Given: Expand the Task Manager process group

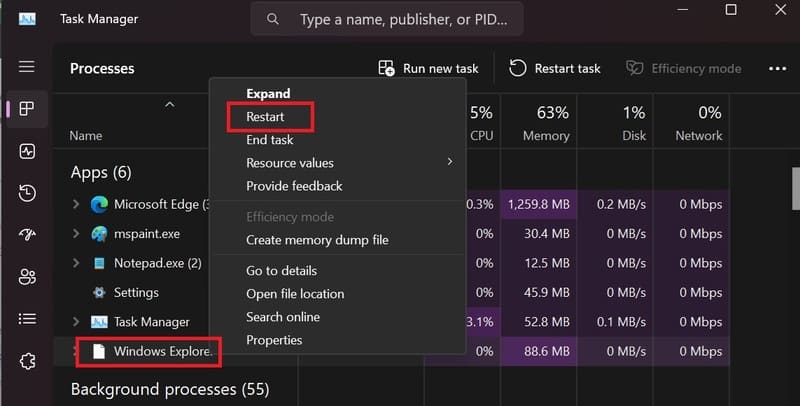Looking at the screenshot, I should coord(76,322).
